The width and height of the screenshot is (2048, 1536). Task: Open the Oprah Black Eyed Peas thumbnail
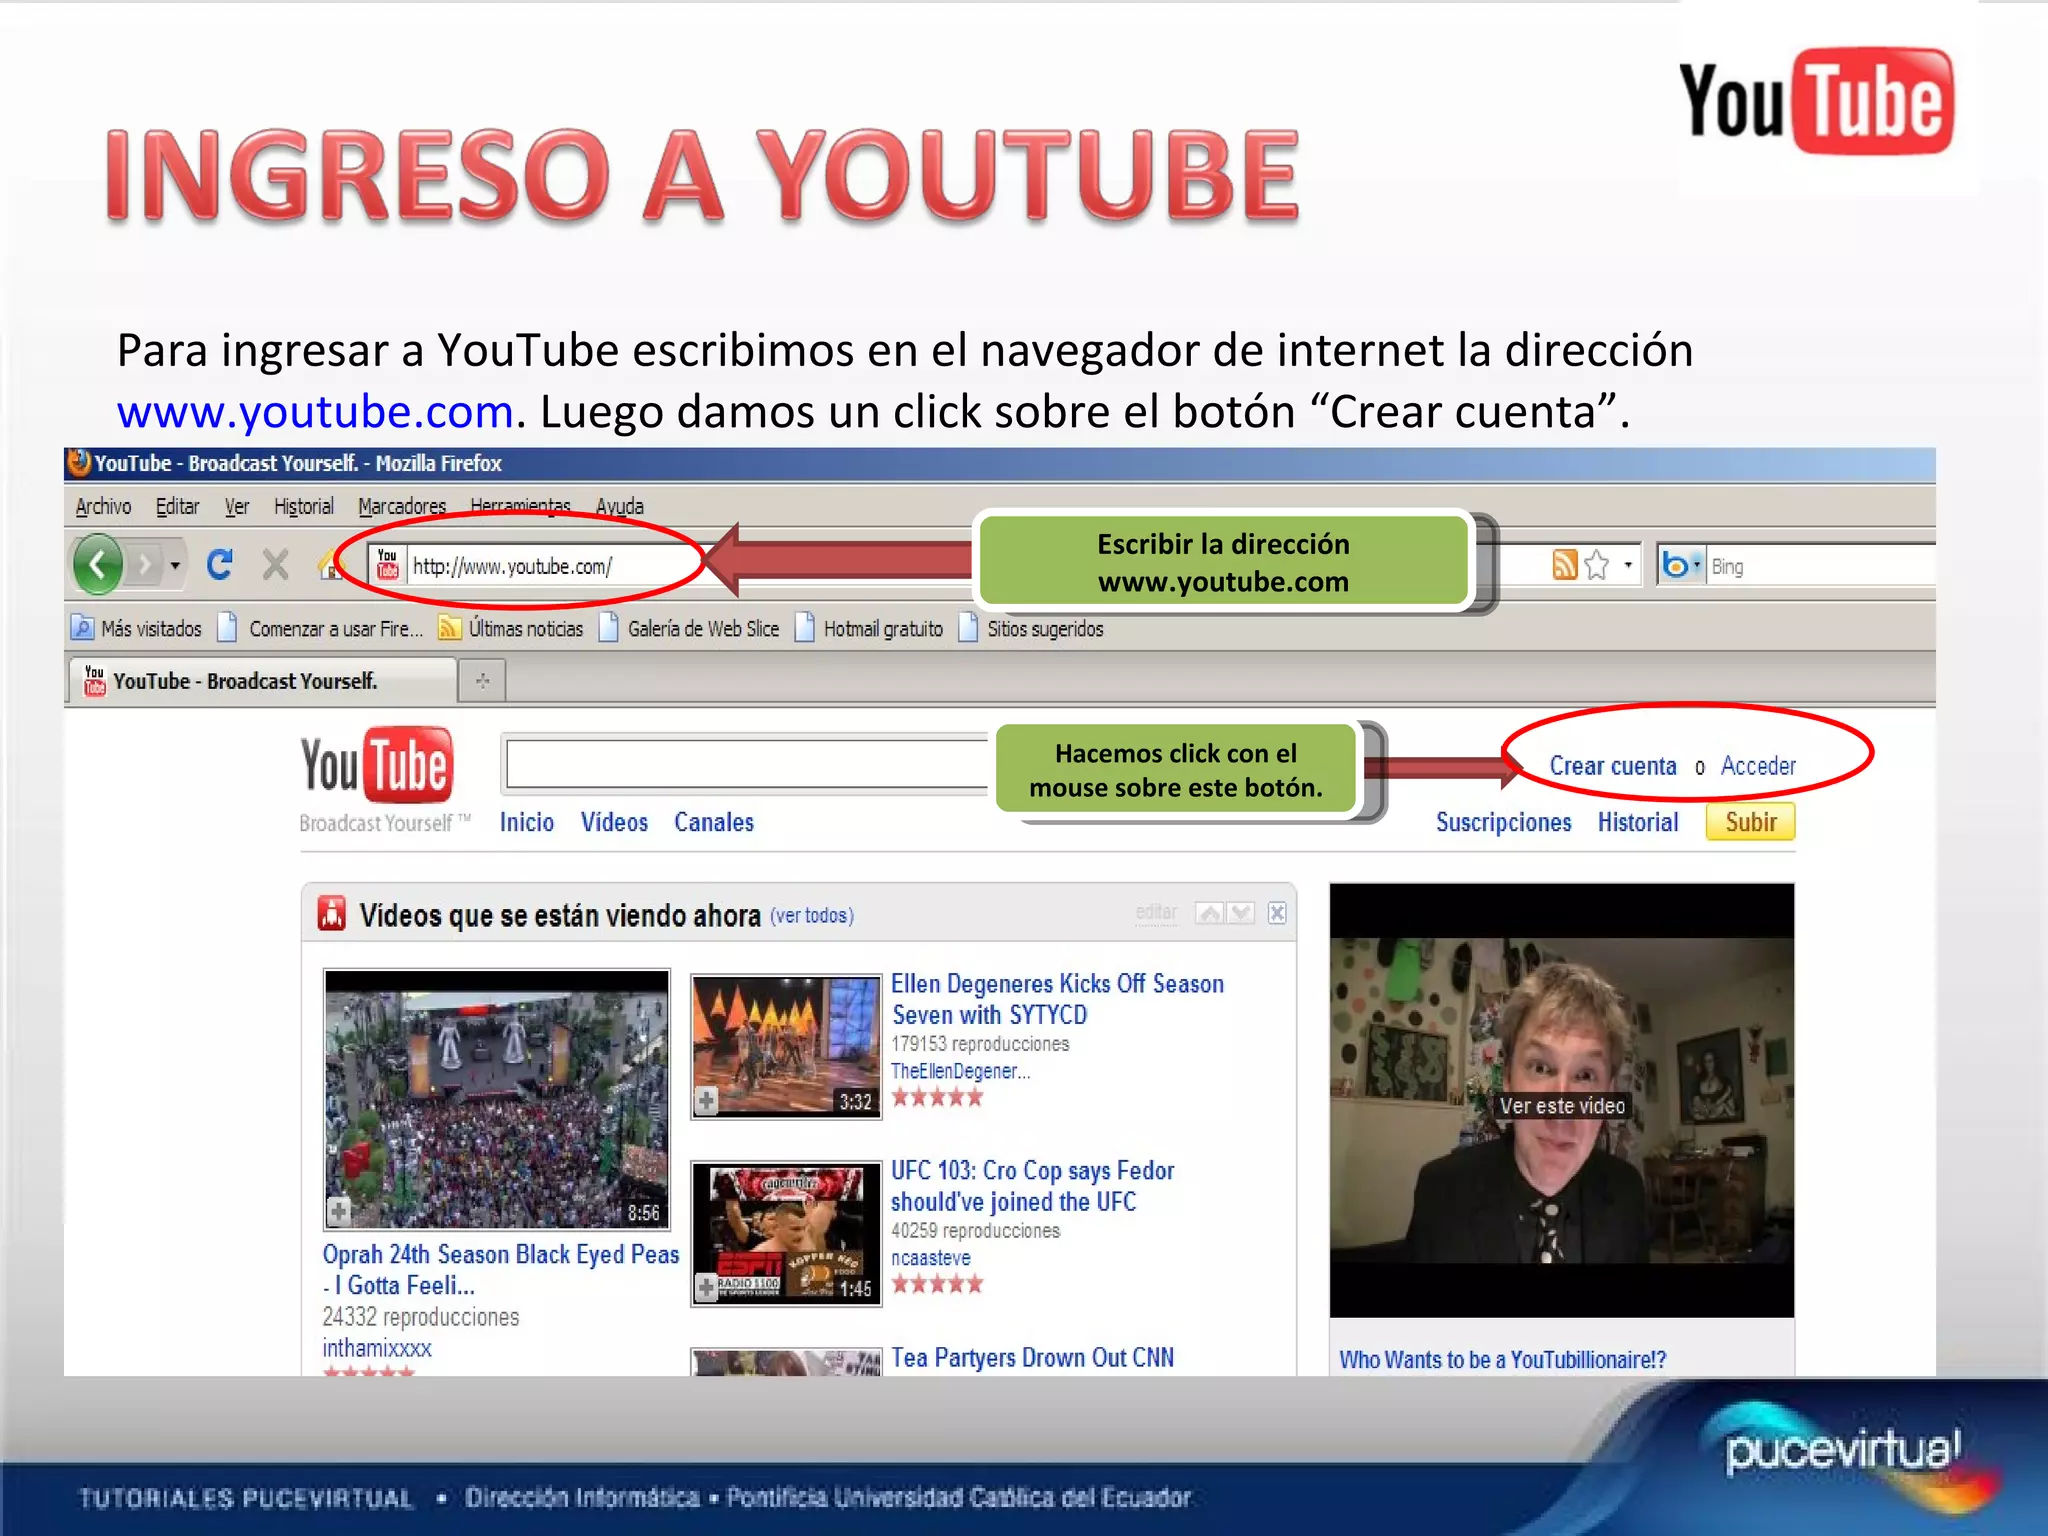click(x=497, y=1099)
